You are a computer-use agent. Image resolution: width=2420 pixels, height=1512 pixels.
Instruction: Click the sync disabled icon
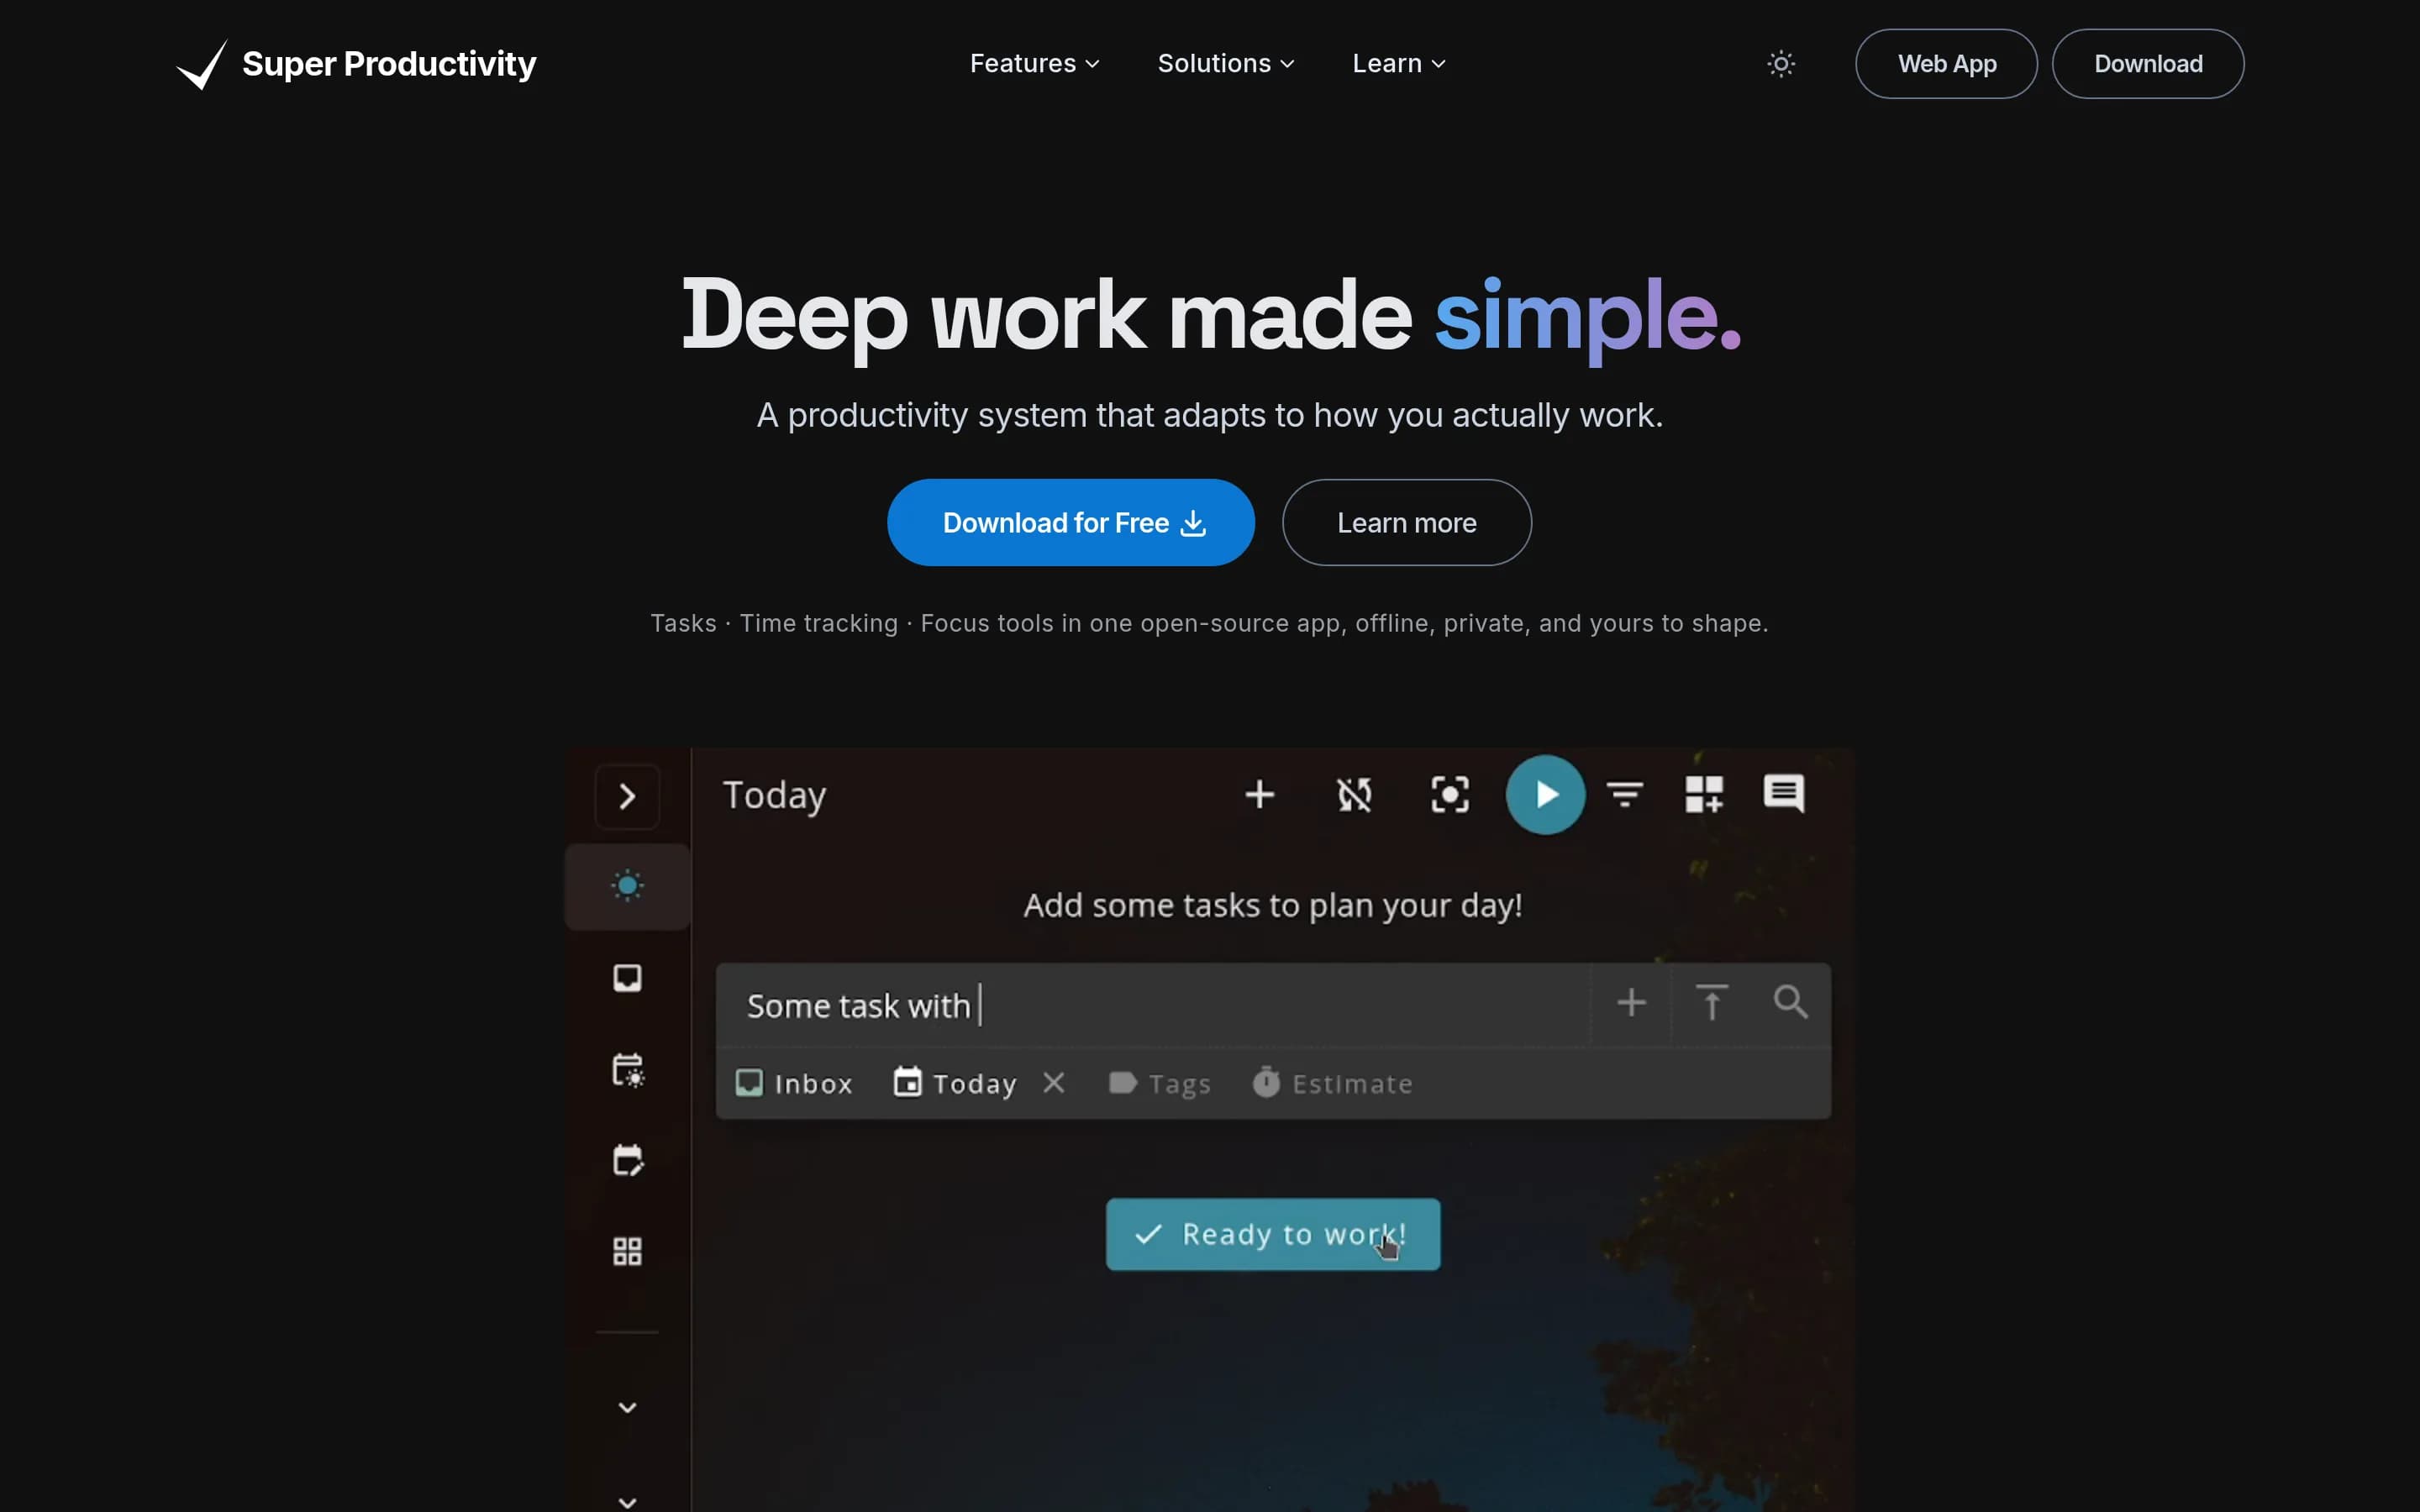[x=1355, y=795]
